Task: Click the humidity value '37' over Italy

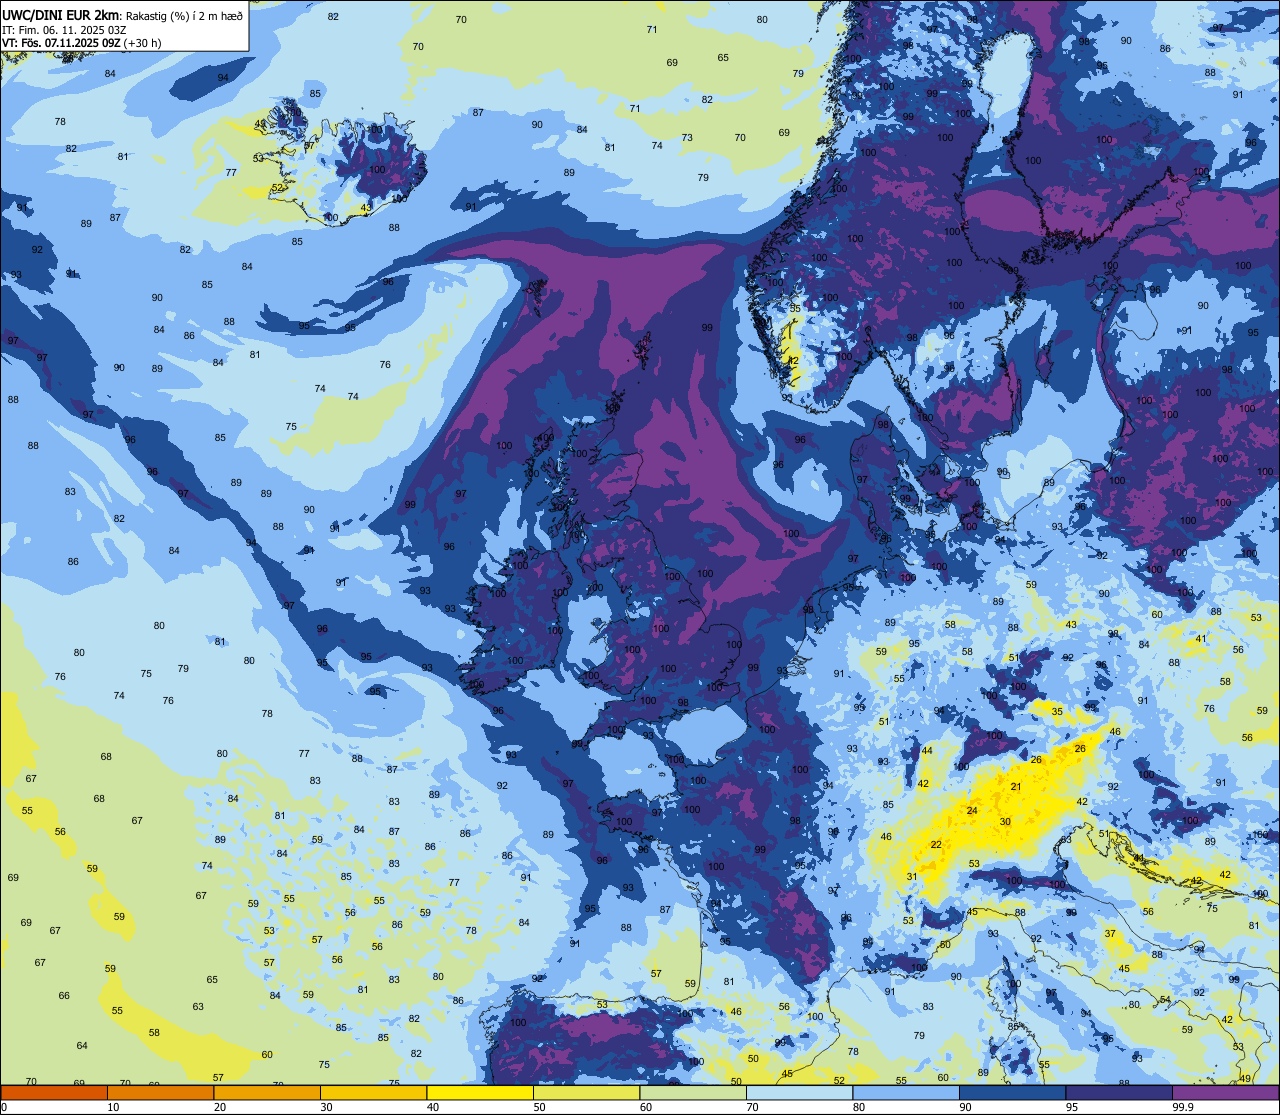Action: [1110, 933]
